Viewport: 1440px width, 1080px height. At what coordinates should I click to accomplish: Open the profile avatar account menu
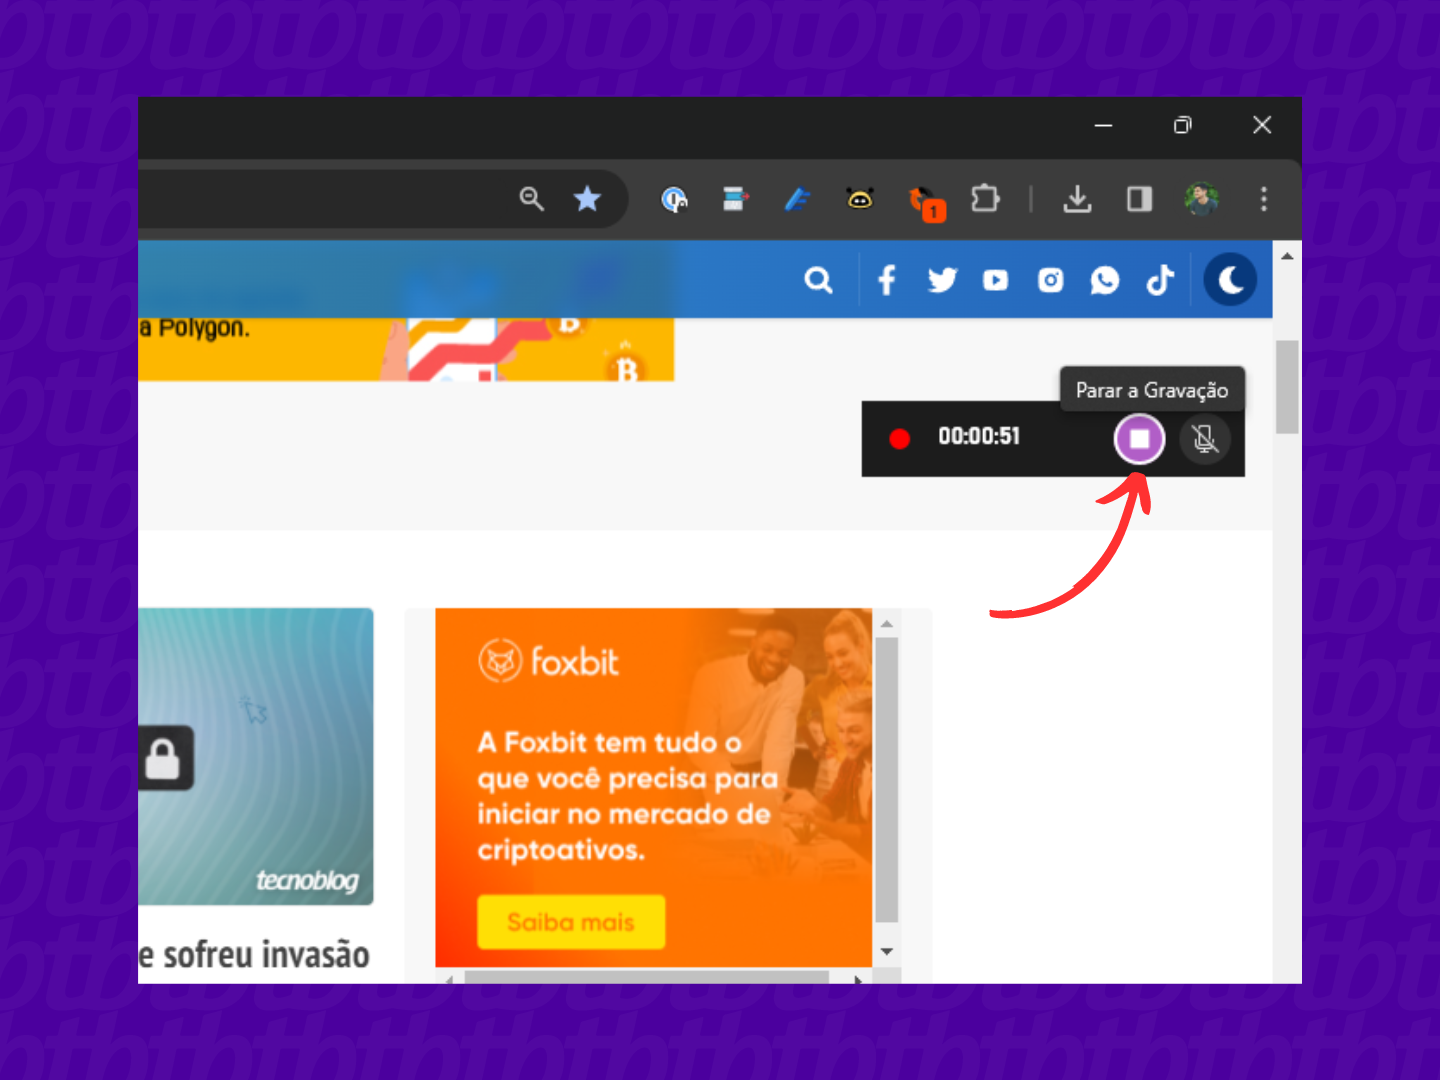click(1201, 199)
